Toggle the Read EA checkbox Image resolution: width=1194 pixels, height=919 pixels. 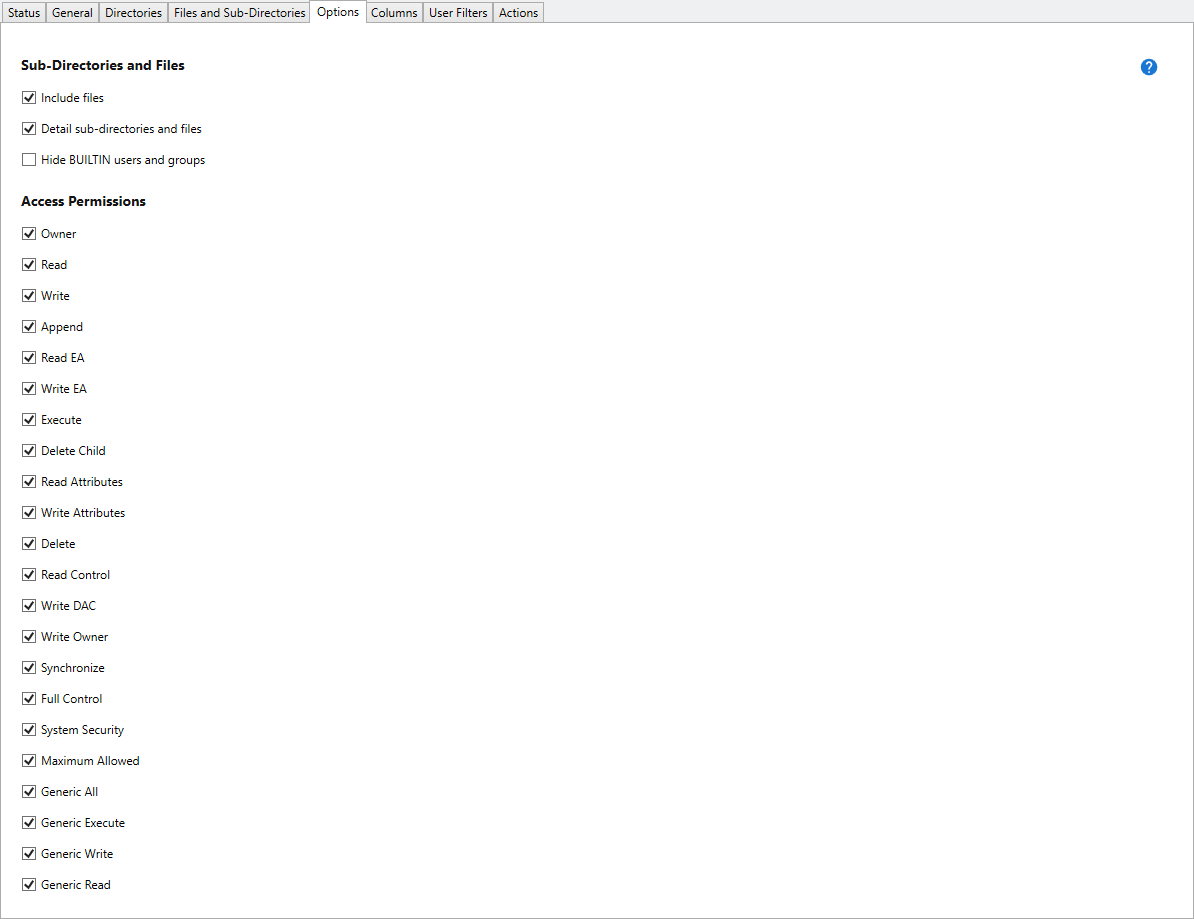29,358
